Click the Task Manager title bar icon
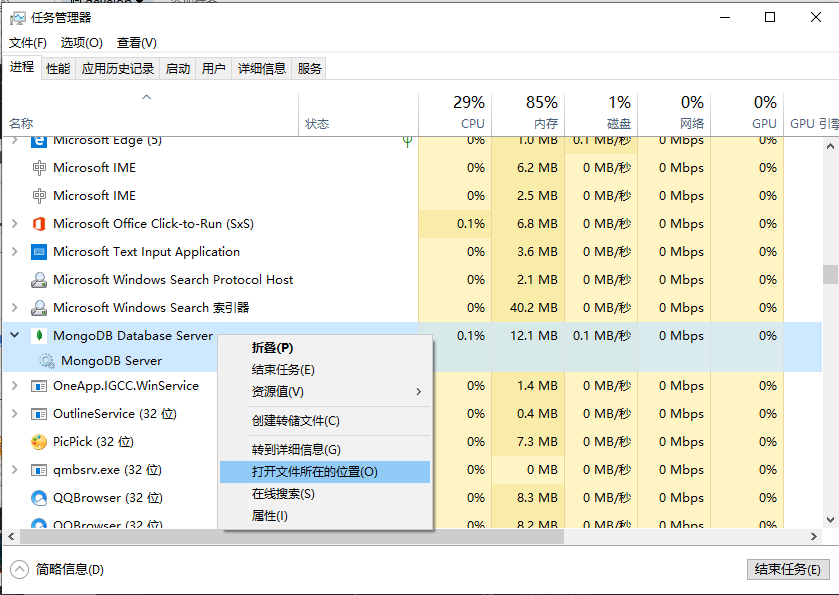Screen dimensions: 839x595 point(17,18)
